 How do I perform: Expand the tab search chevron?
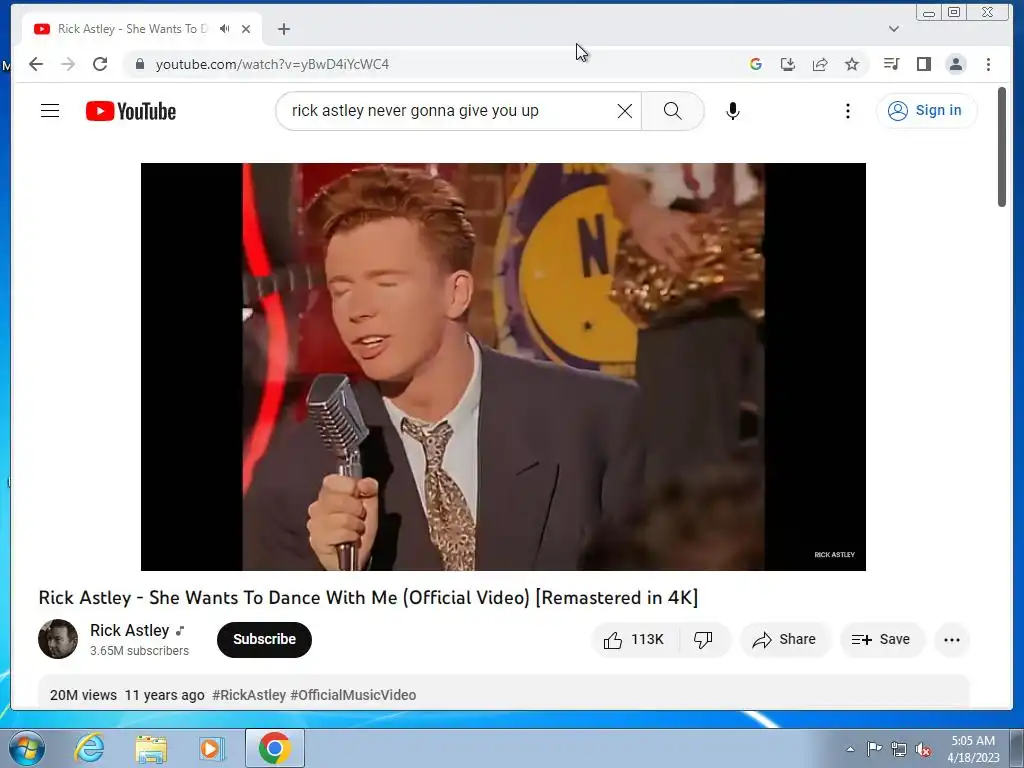(x=894, y=29)
